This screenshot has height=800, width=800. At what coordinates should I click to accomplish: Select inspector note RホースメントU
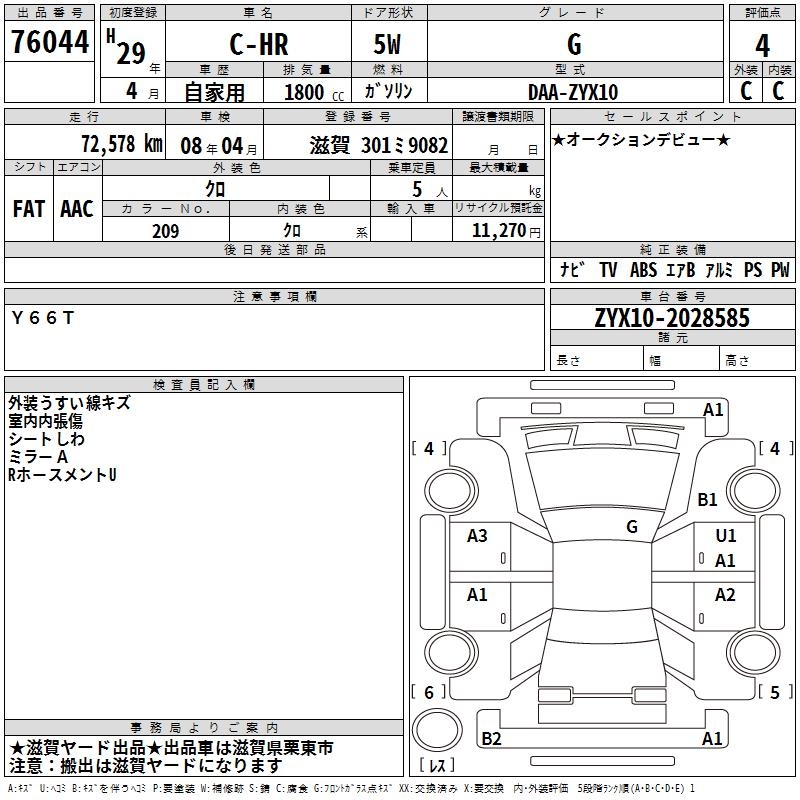(62, 474)
